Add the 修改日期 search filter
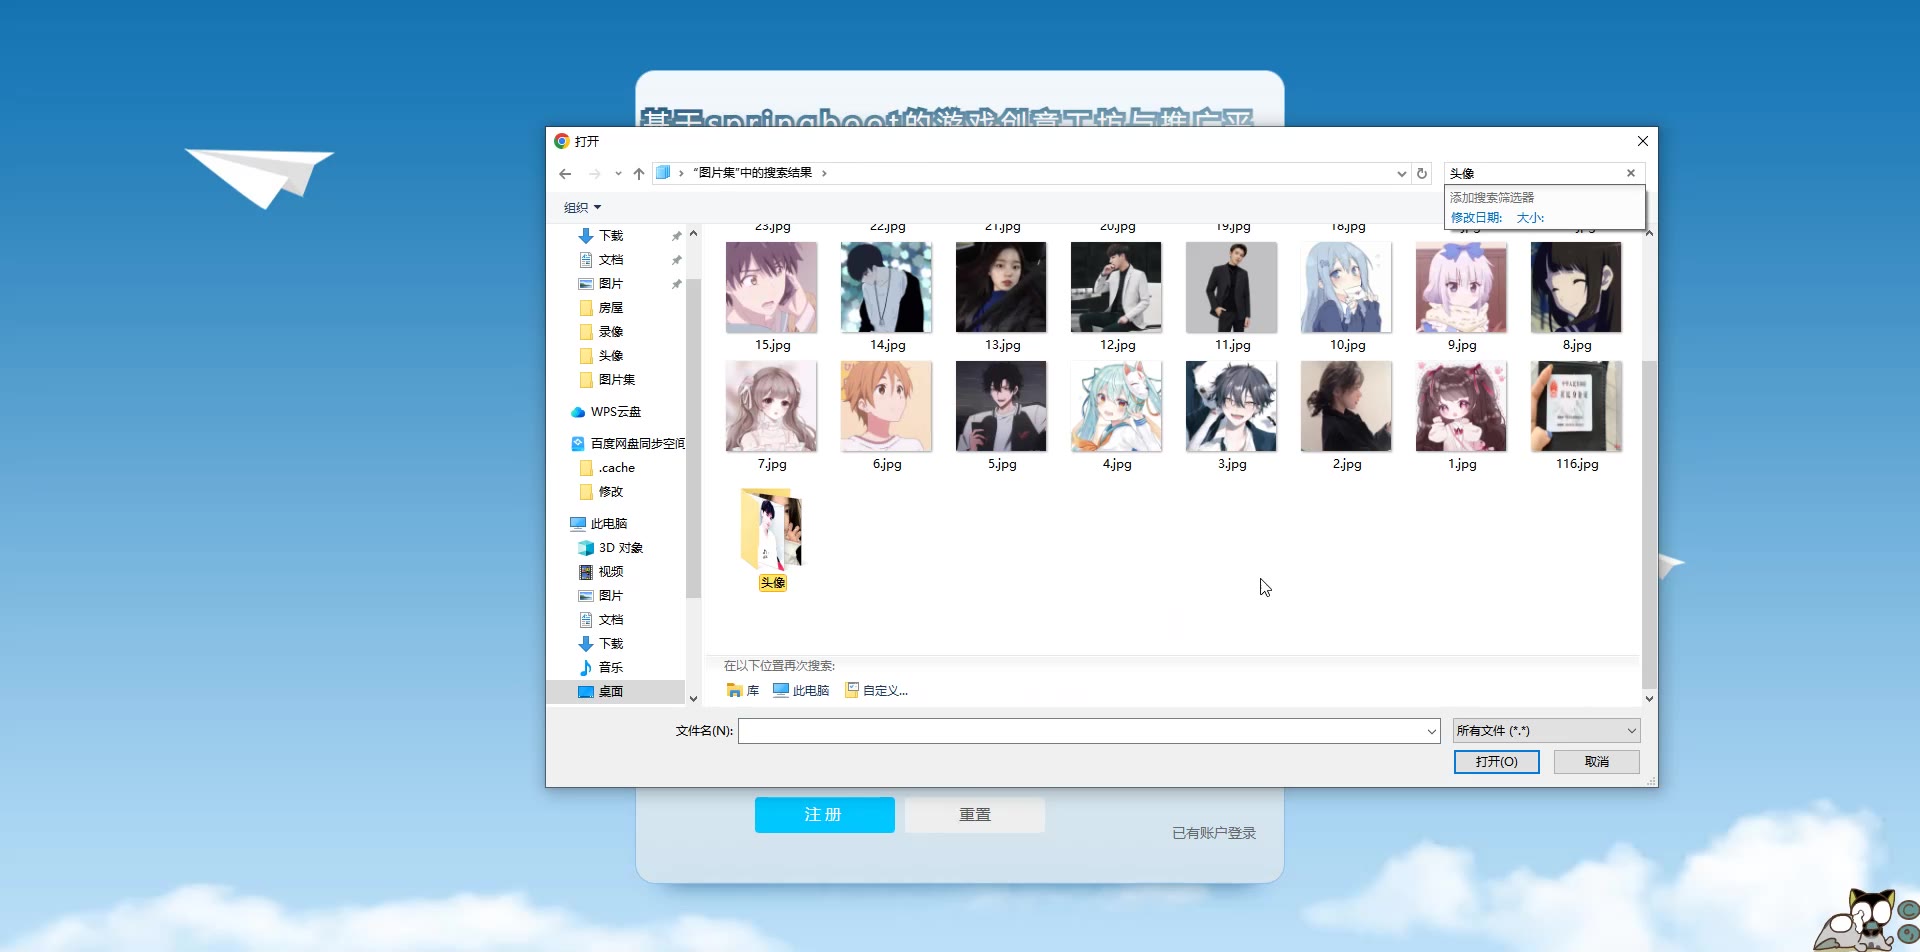The height and width of the screenshot is (952, 1920). [x=1477, y=218]
